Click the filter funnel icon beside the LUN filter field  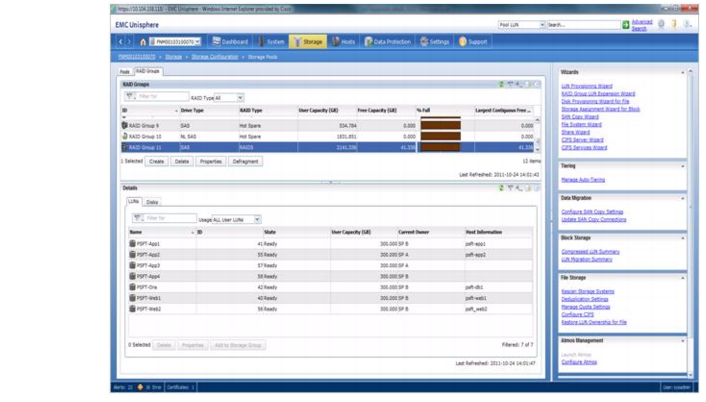137,218
